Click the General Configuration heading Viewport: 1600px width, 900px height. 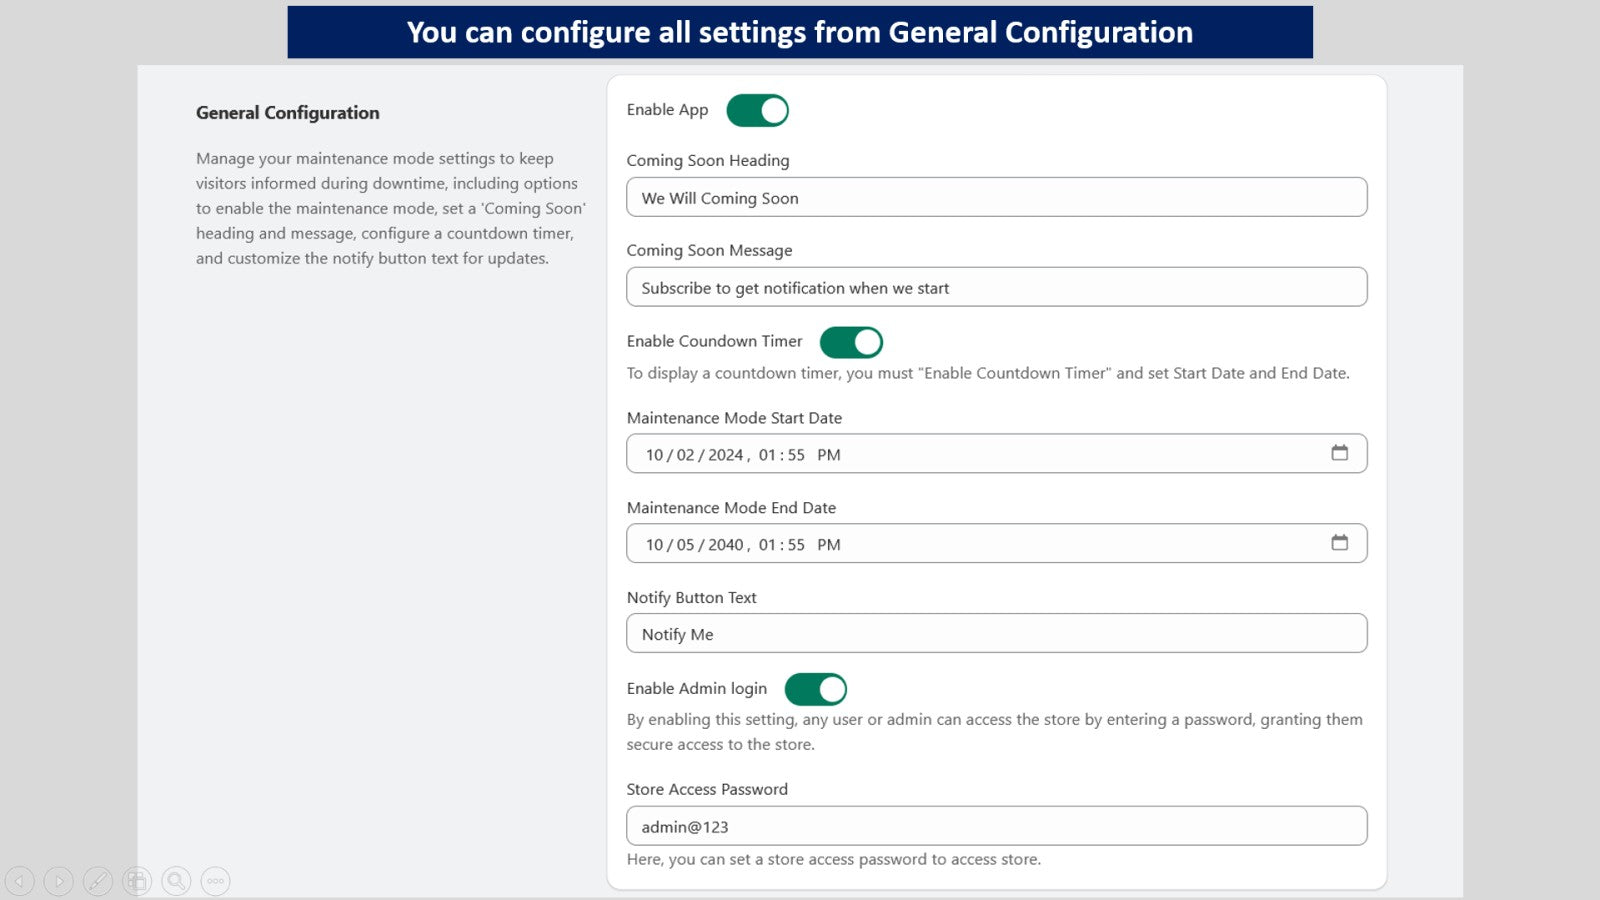(288, 113)
